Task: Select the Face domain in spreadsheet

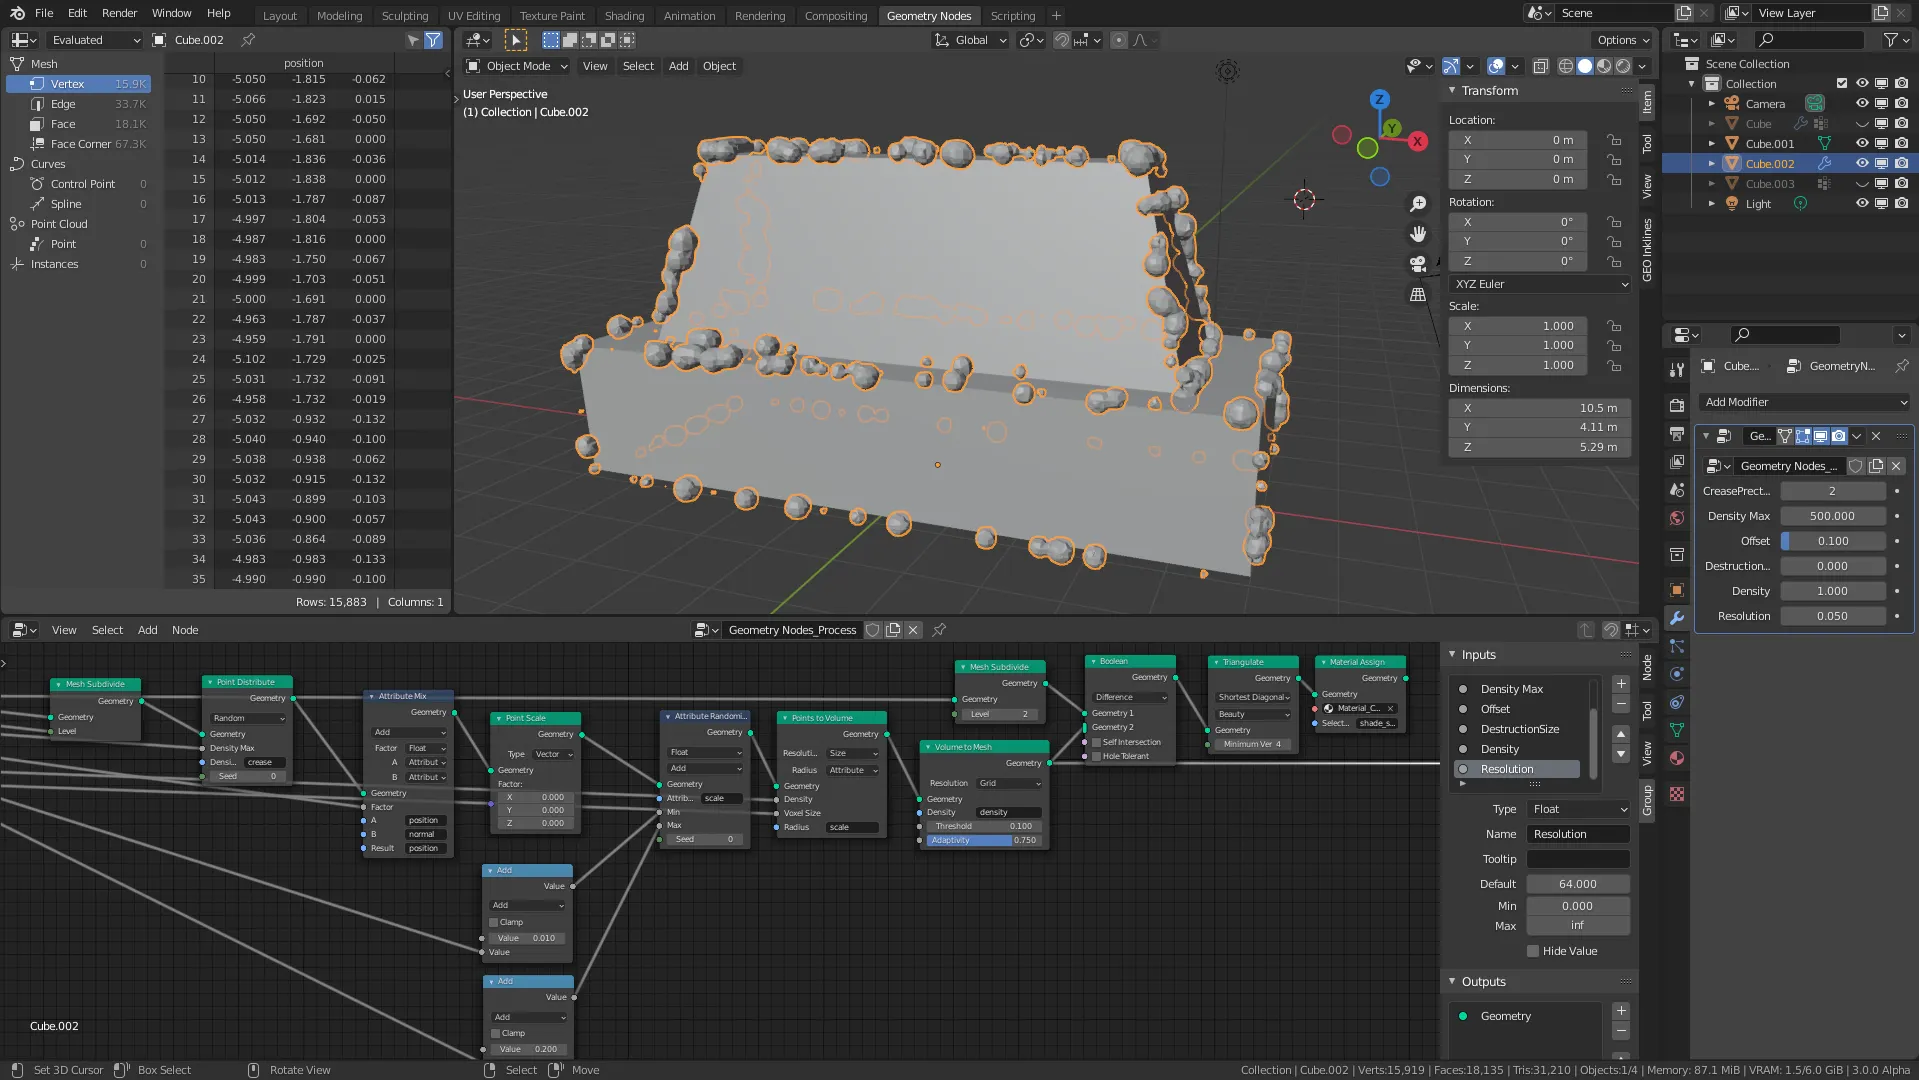Action: coord(63,124)
